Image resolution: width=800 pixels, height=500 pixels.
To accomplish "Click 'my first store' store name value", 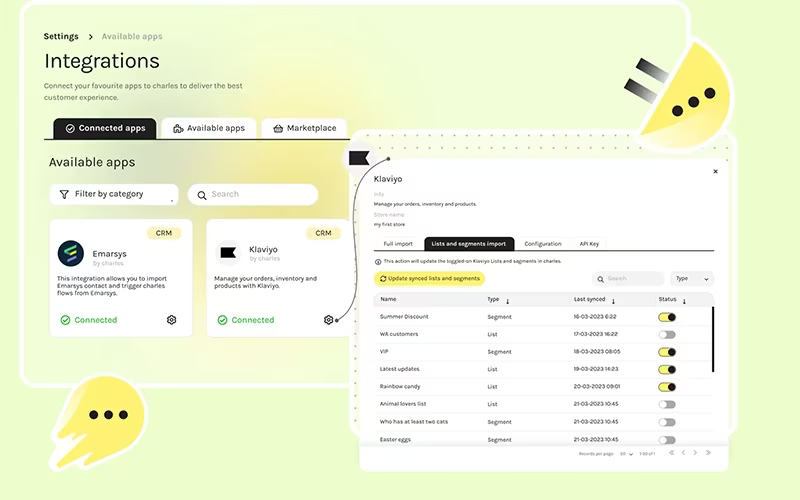I will click(x=389, y=224).
